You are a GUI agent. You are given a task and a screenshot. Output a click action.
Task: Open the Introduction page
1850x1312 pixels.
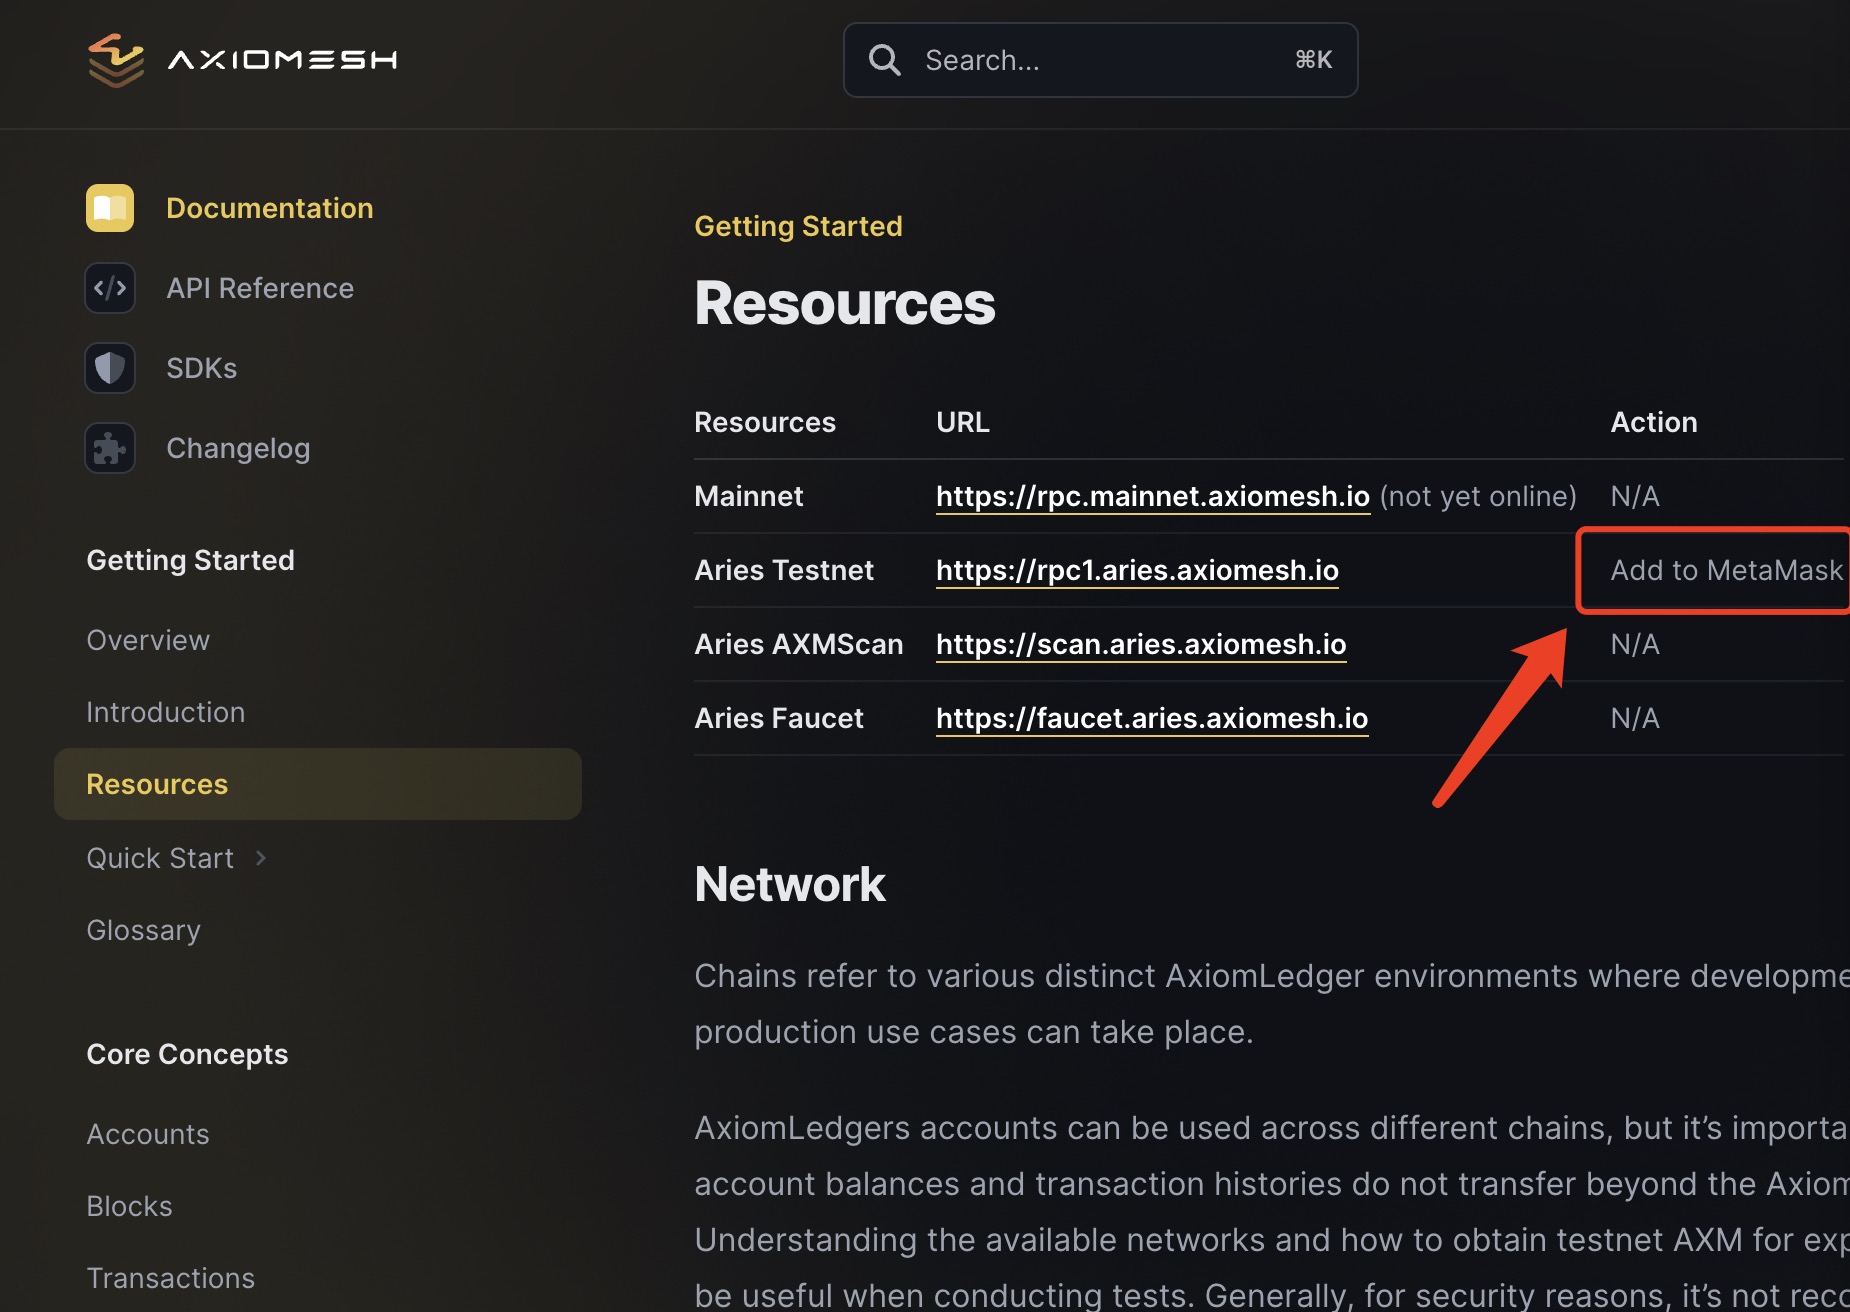[166, 712]
